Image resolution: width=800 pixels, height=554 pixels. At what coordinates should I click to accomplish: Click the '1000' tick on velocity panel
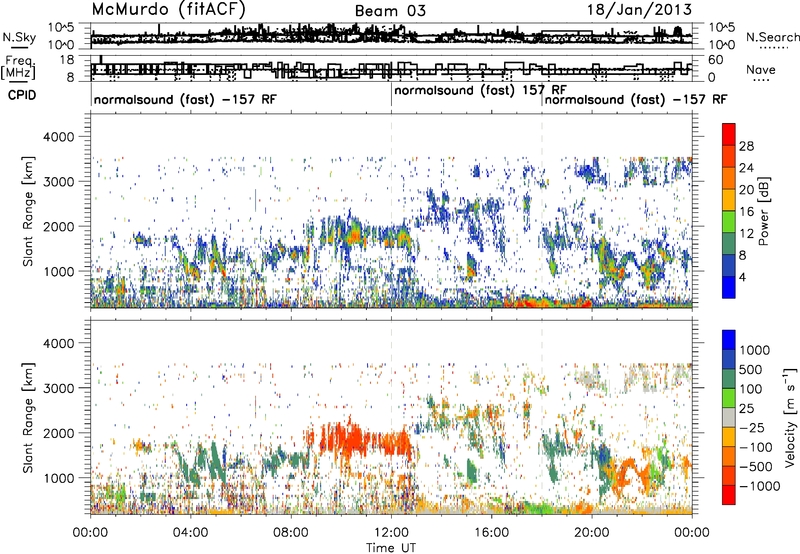(x=61, y=478)
